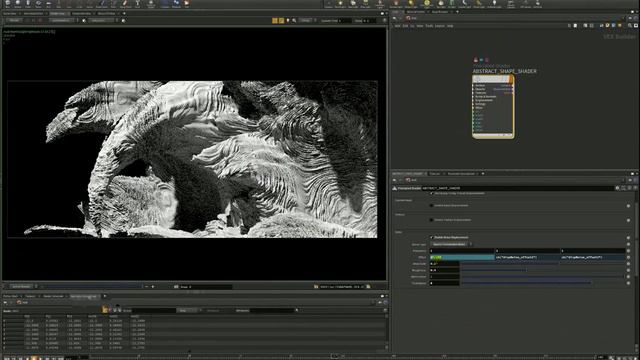Select the Box shelf tool
Viewport: 640px width, 360px height.
[7, 4]
